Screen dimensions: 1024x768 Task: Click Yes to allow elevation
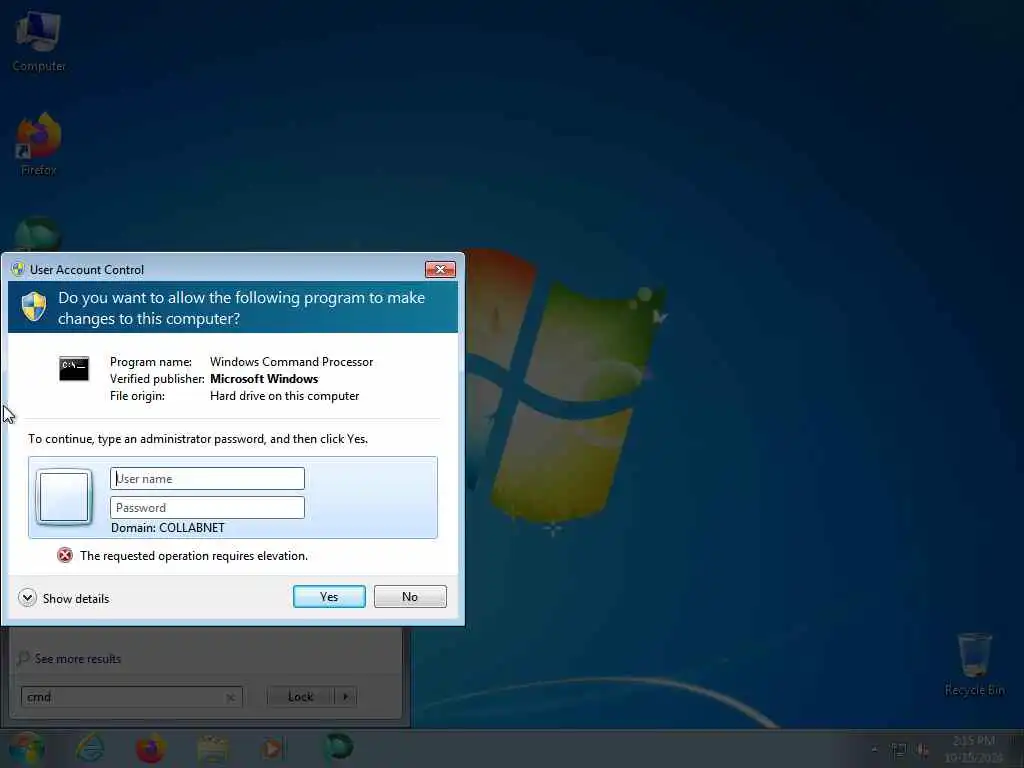pyautogui.click(x=329, y=597)
